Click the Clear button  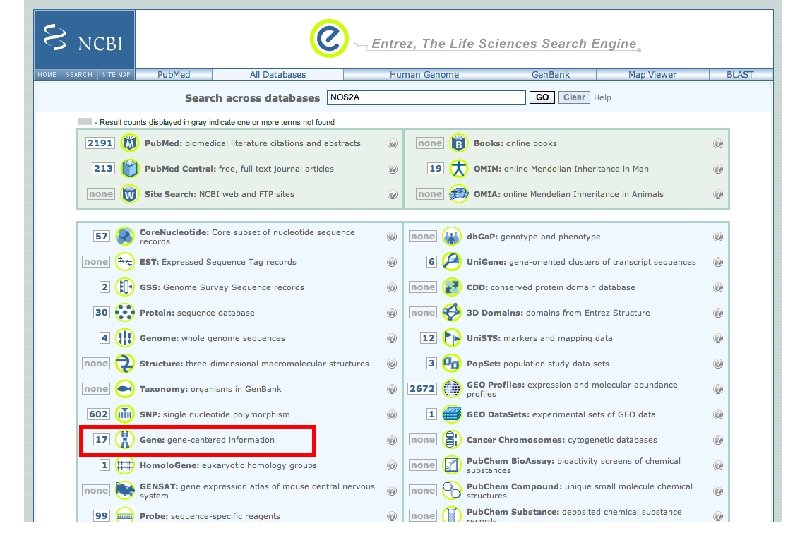(574, 97)
